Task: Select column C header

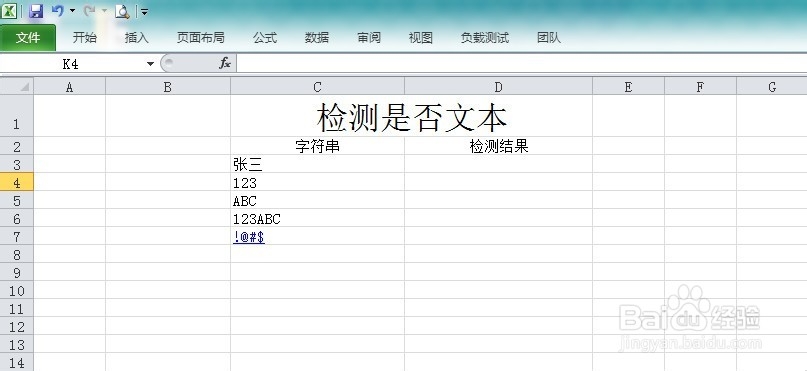Action: (x=317, y=87)
